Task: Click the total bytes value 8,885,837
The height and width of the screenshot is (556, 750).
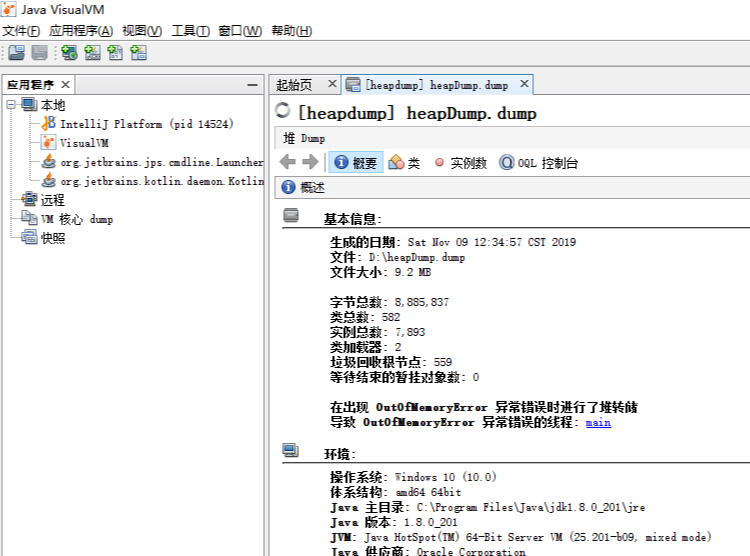Action: point(421,302)
